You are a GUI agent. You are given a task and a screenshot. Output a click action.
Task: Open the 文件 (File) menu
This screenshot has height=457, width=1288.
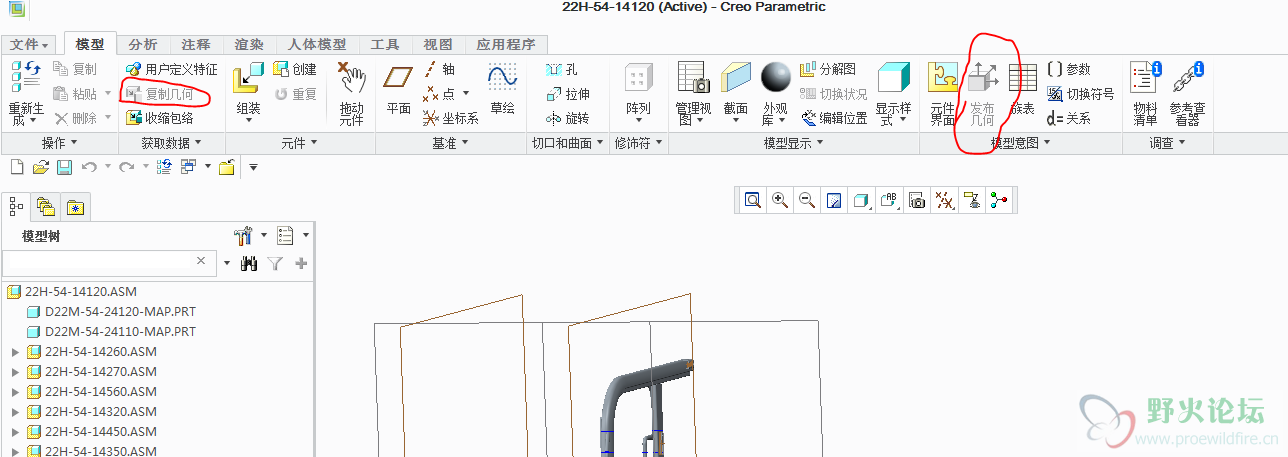(30, 45)
